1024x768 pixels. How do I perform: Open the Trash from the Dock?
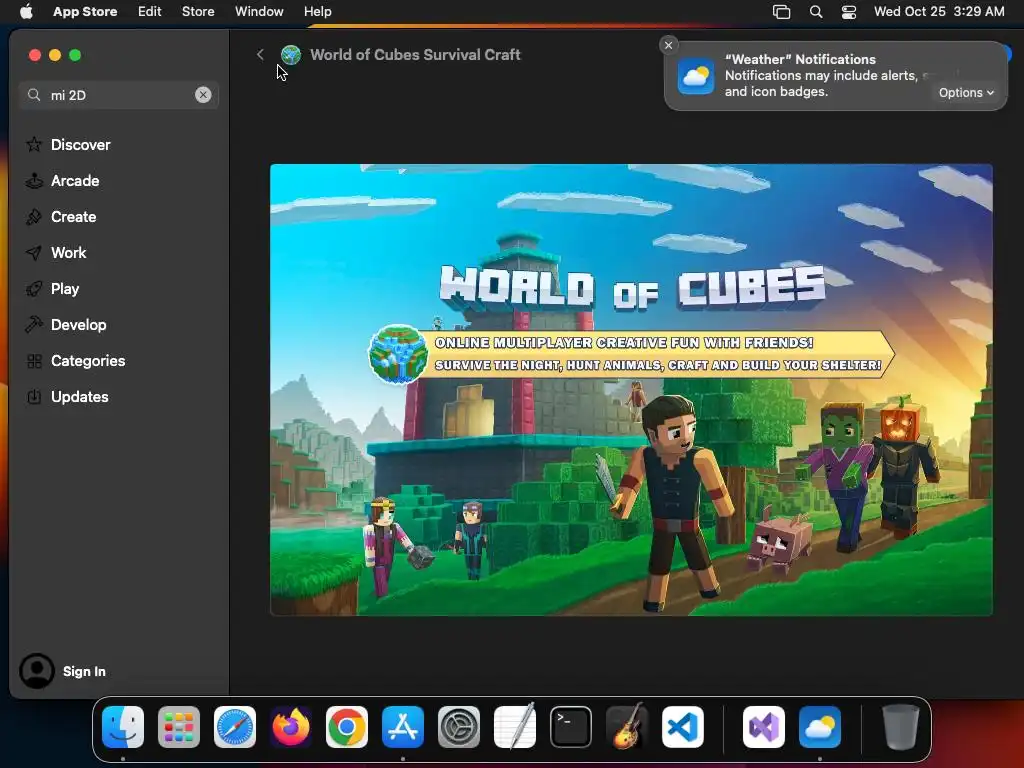(x=901, y=727)
